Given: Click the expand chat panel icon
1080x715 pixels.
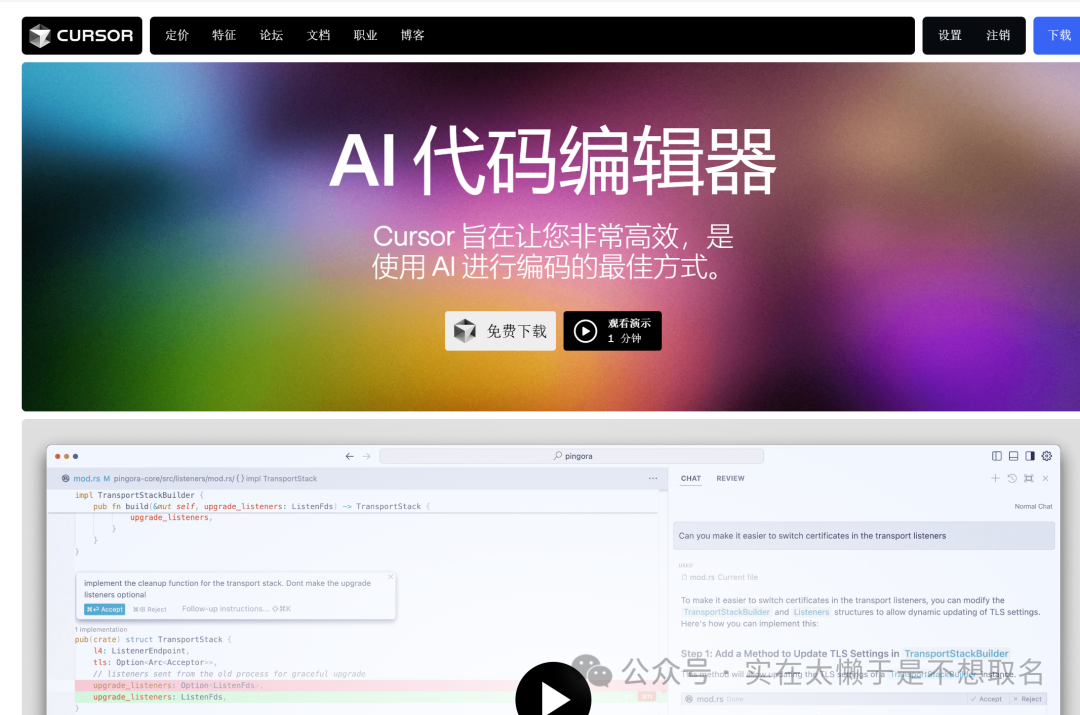Looking at the screenshot, I should [x=1028, y=478].
